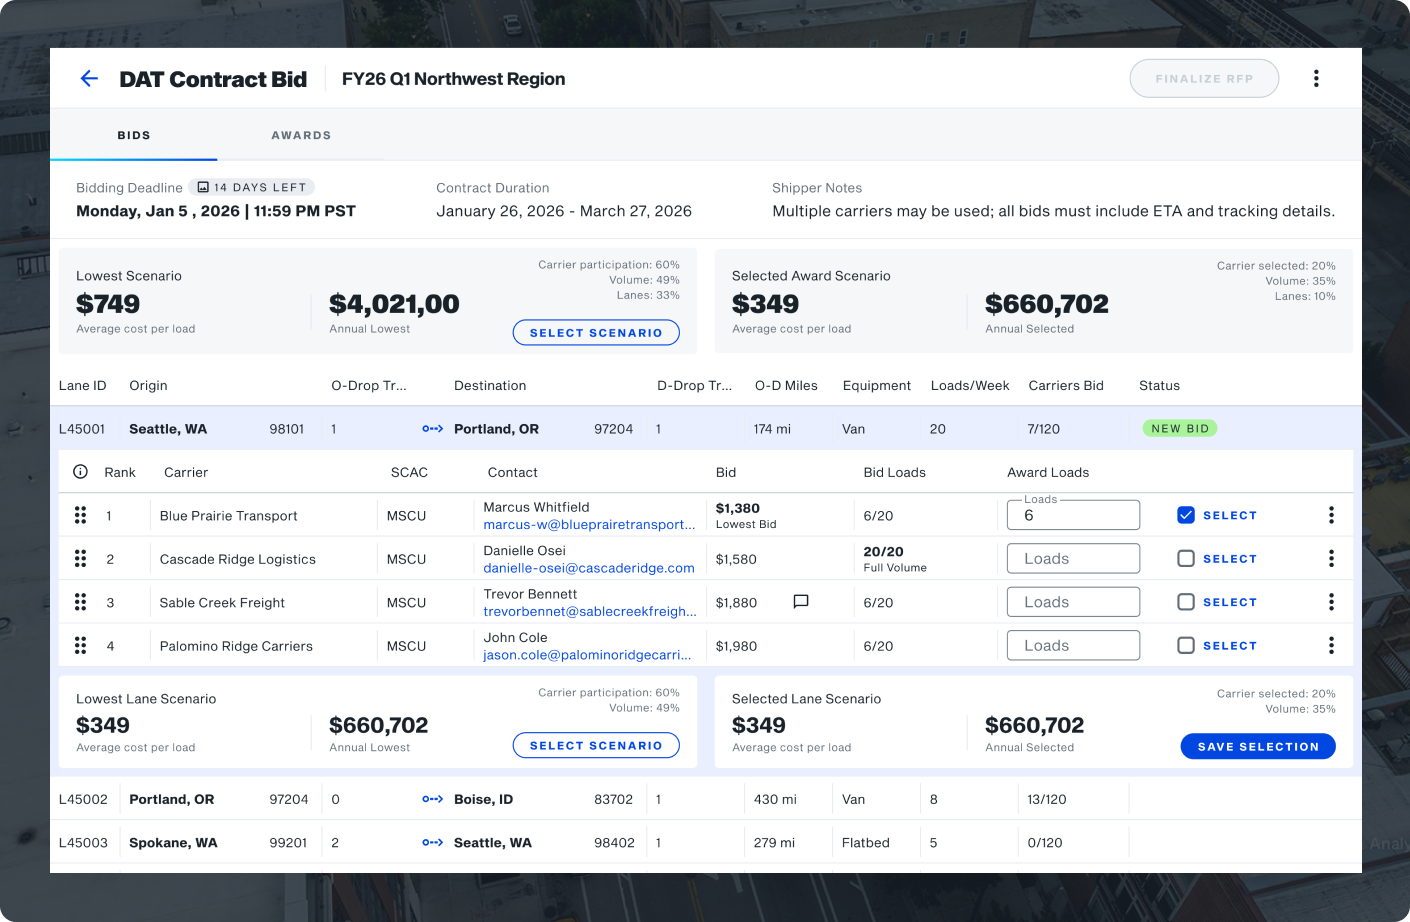
Task: Click the Equipment column header
Action: click(877, 386)
